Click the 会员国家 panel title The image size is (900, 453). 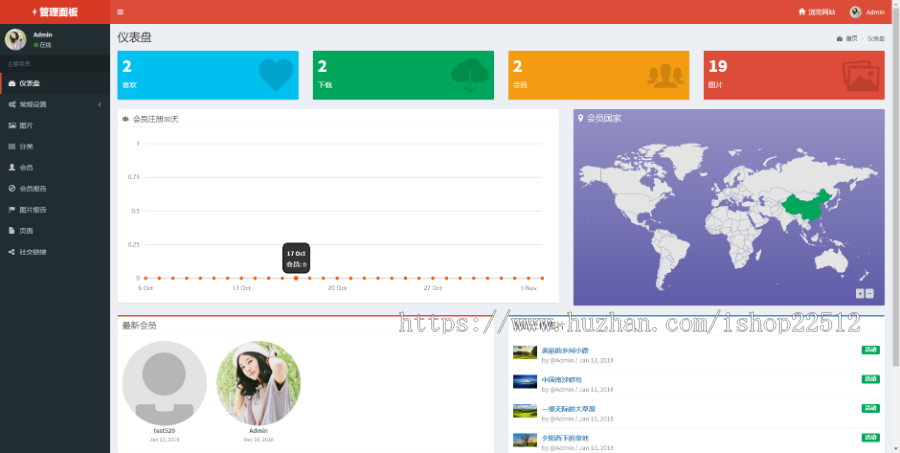coord(604,118)
